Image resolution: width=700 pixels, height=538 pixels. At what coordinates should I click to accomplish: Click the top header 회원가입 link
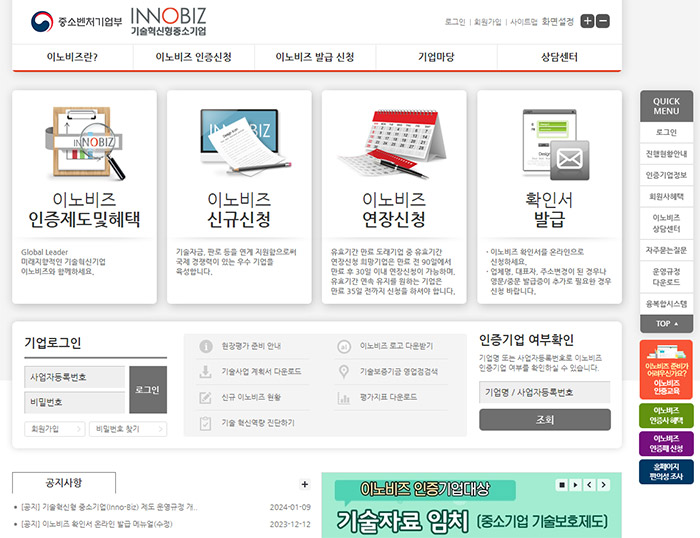pyautogui.click(x=488, y=22)
